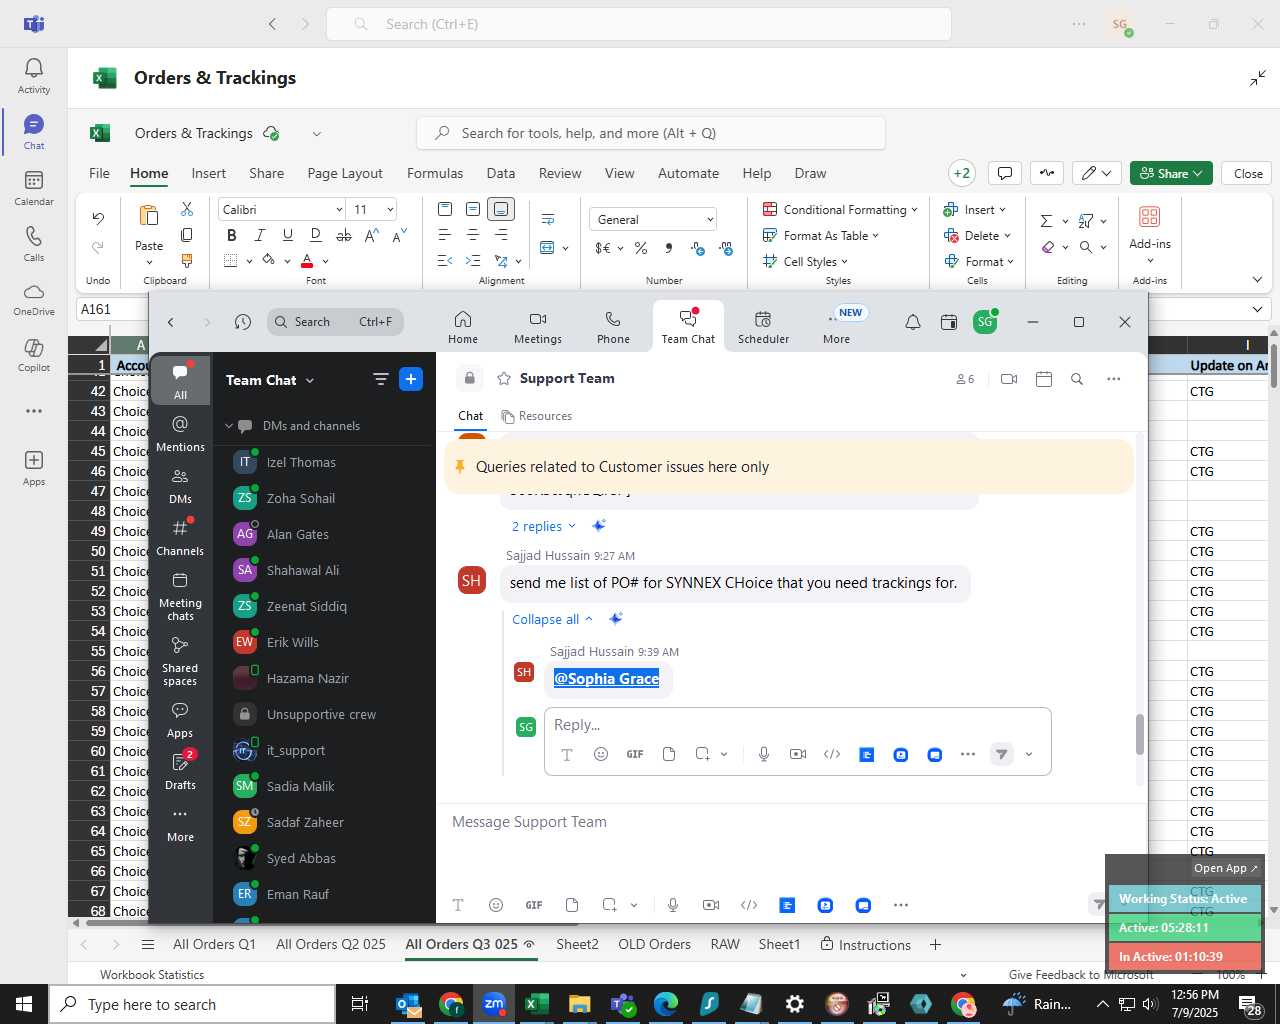
Task: Open Excel Insert ribbon tab
Action: click(209, 173)
